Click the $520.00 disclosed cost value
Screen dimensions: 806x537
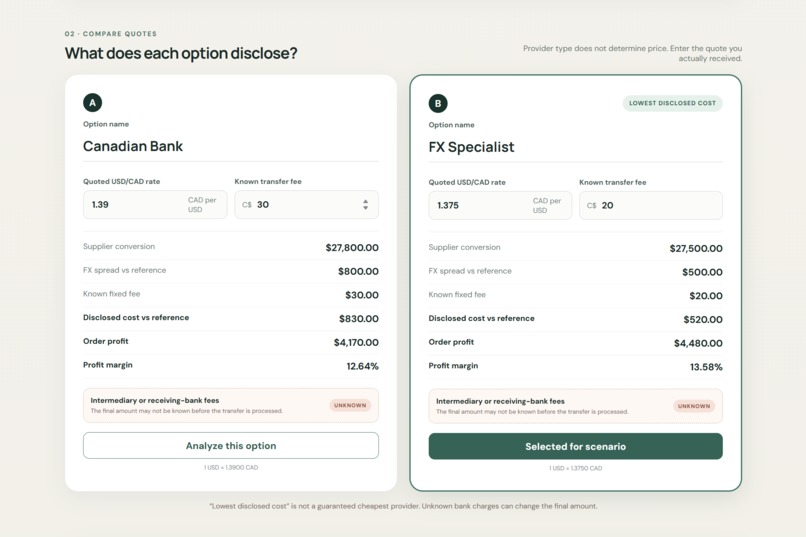[703, 319]
